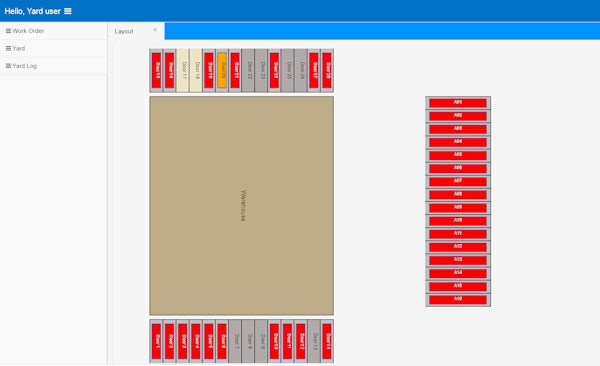Select red Door 5 slot
This screenshot has height=366, width=600.
pos(209,341)
